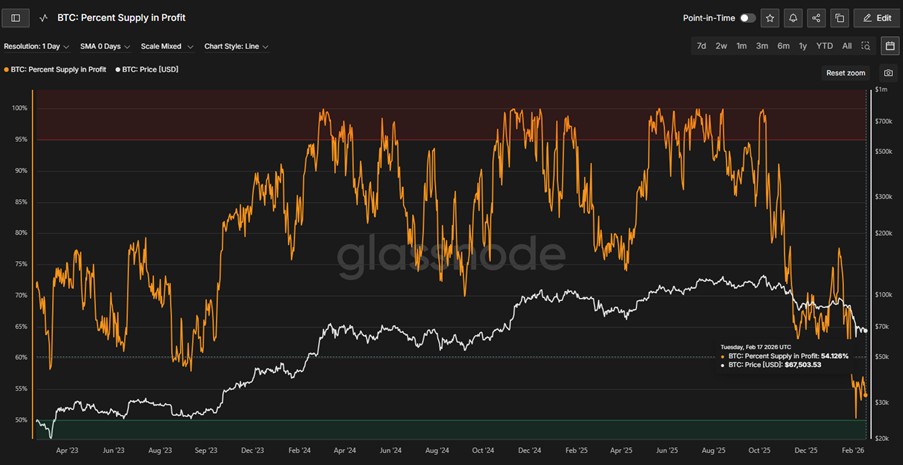Set an alert using the bell icon
903x465 pixels.
pyautogui.click(x=793, y=18)
